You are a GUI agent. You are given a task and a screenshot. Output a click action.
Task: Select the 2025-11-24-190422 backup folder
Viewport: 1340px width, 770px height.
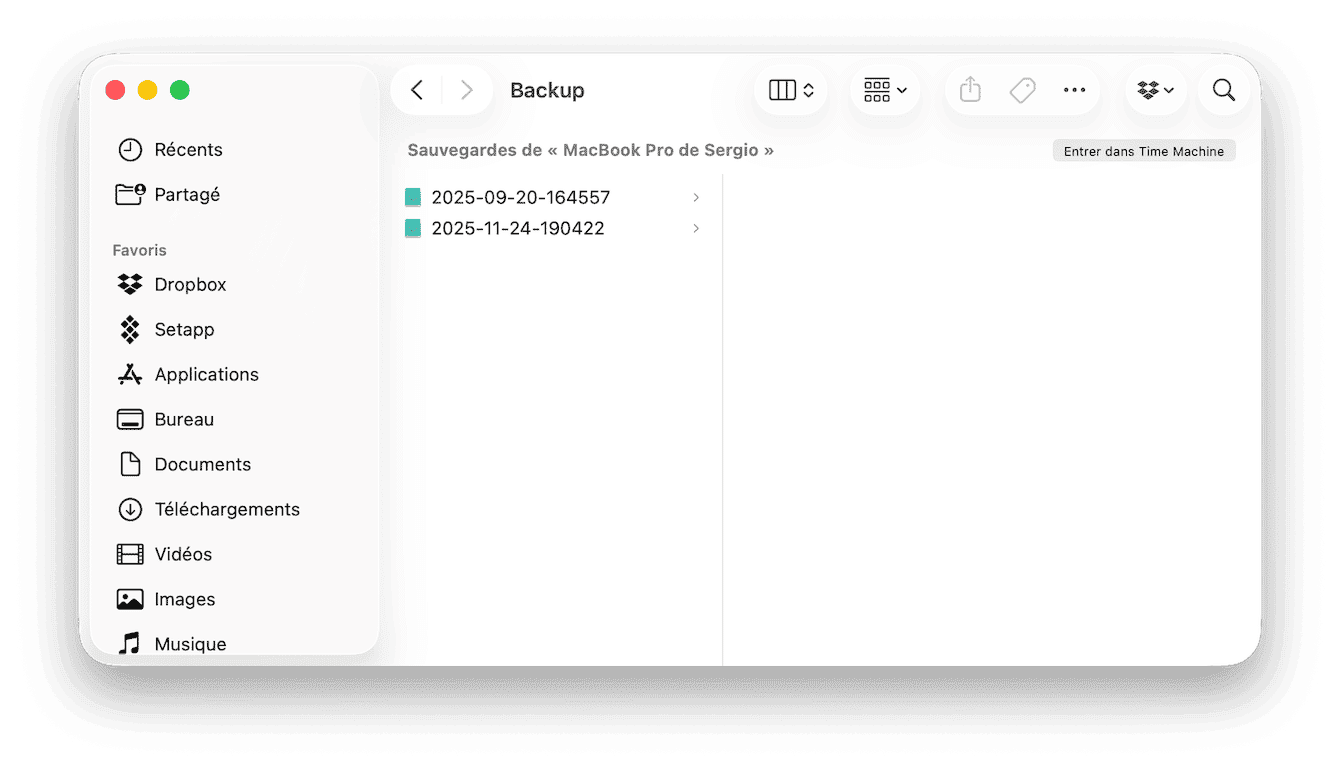(x=517, y=229)
